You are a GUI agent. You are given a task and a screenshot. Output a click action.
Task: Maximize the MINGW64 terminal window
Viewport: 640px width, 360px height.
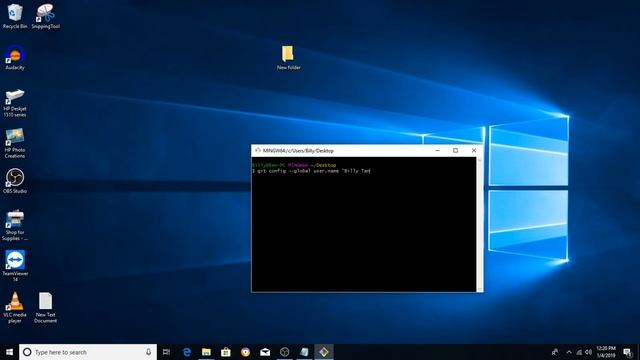pyautogui.click(x=456, y=151)
